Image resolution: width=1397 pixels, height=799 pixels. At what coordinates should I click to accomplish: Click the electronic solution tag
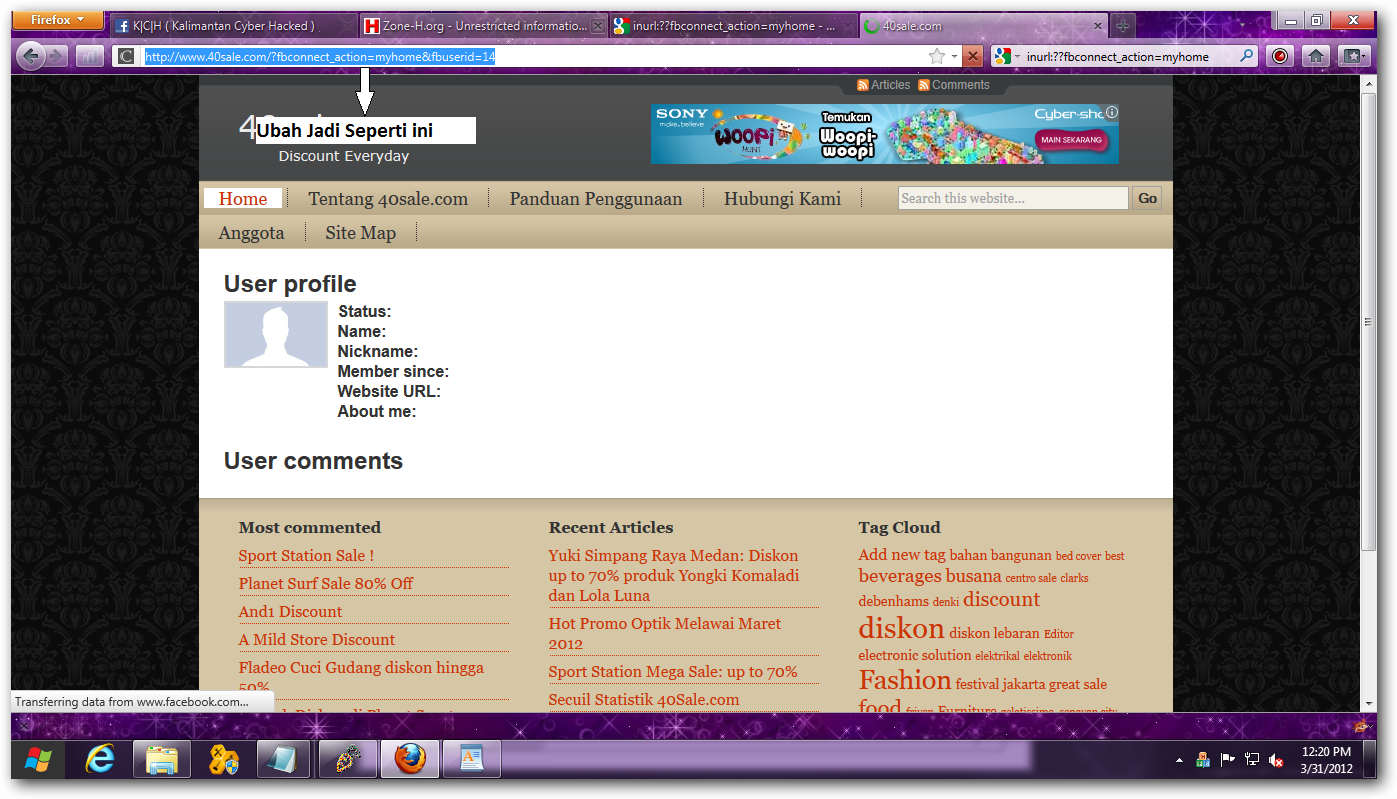[x=915, y=655]
